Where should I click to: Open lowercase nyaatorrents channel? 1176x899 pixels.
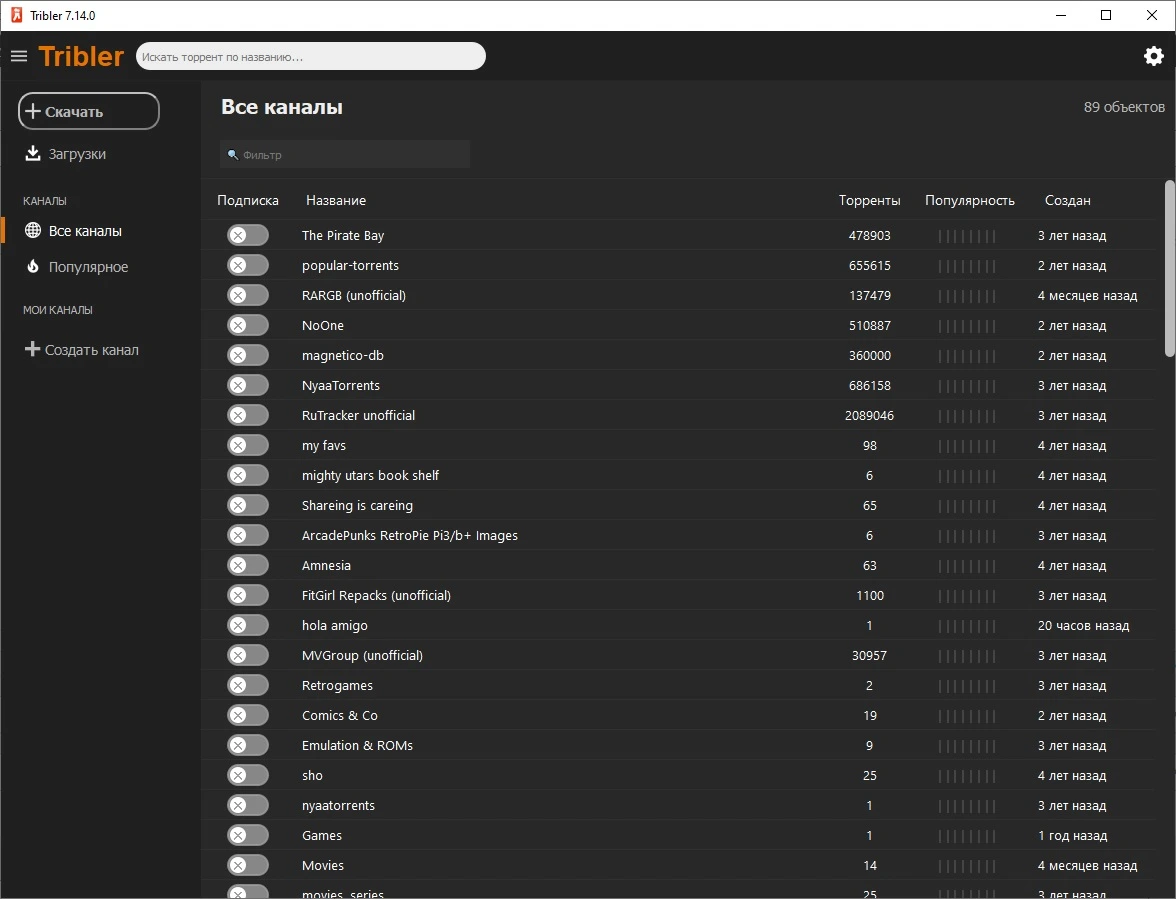[x=338, y=805]
